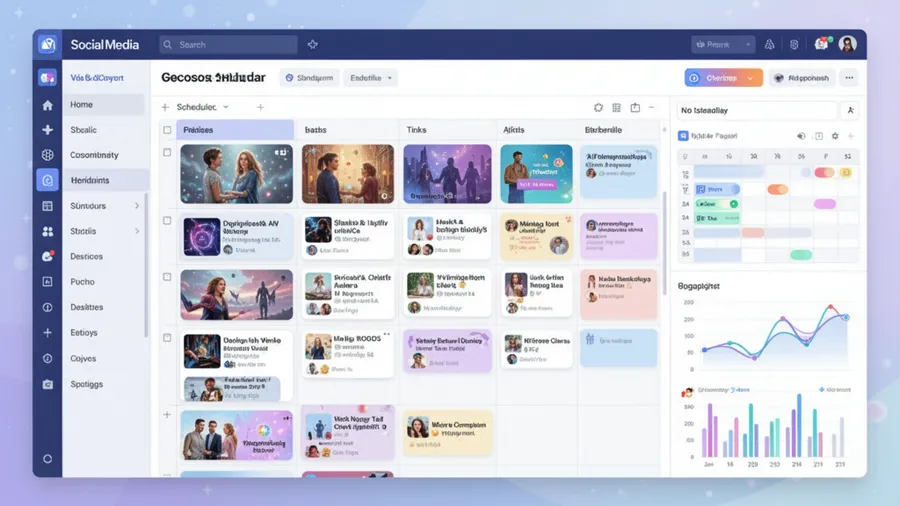Screen dimensions: 900x506
Task: Click the Slandgumm button
Action: (x=309, y=78)
